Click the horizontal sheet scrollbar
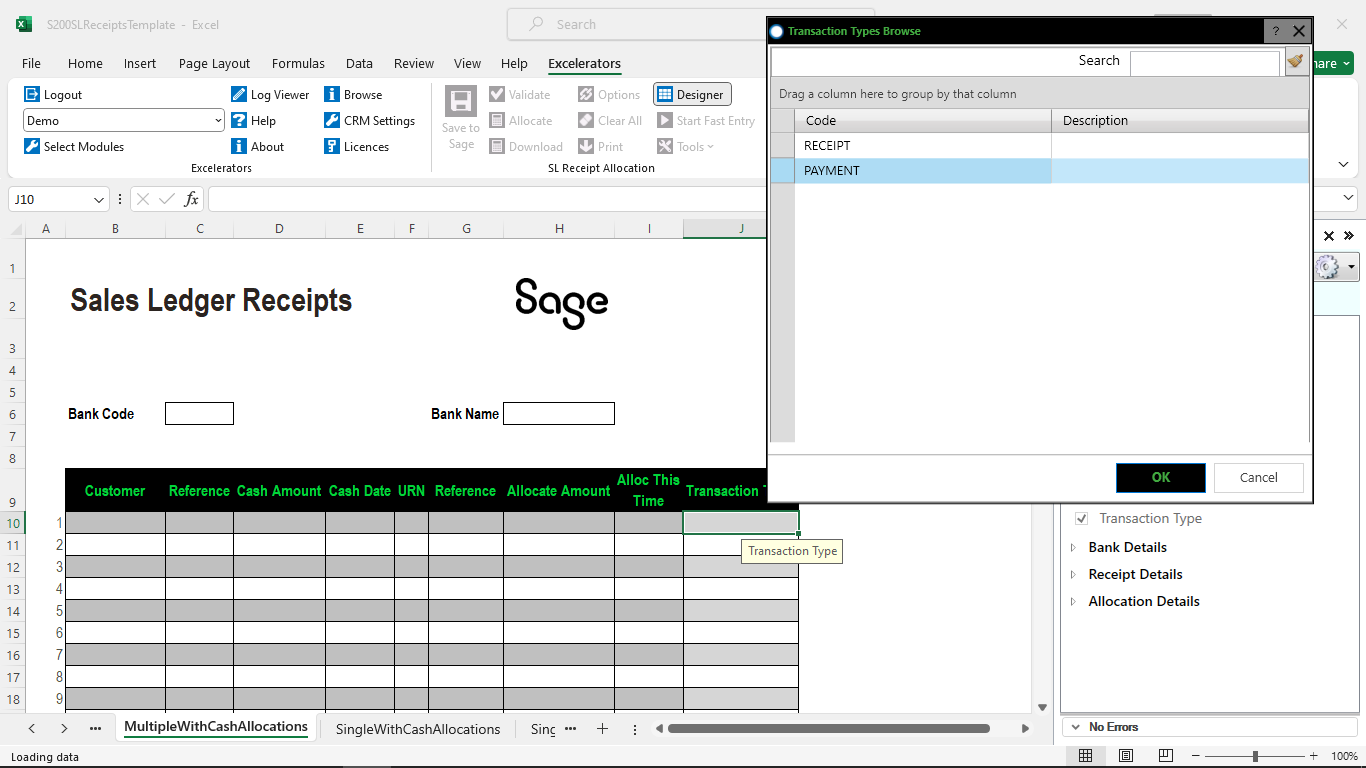The width and height of the screenshot is (1366, 768). point(829,729)
